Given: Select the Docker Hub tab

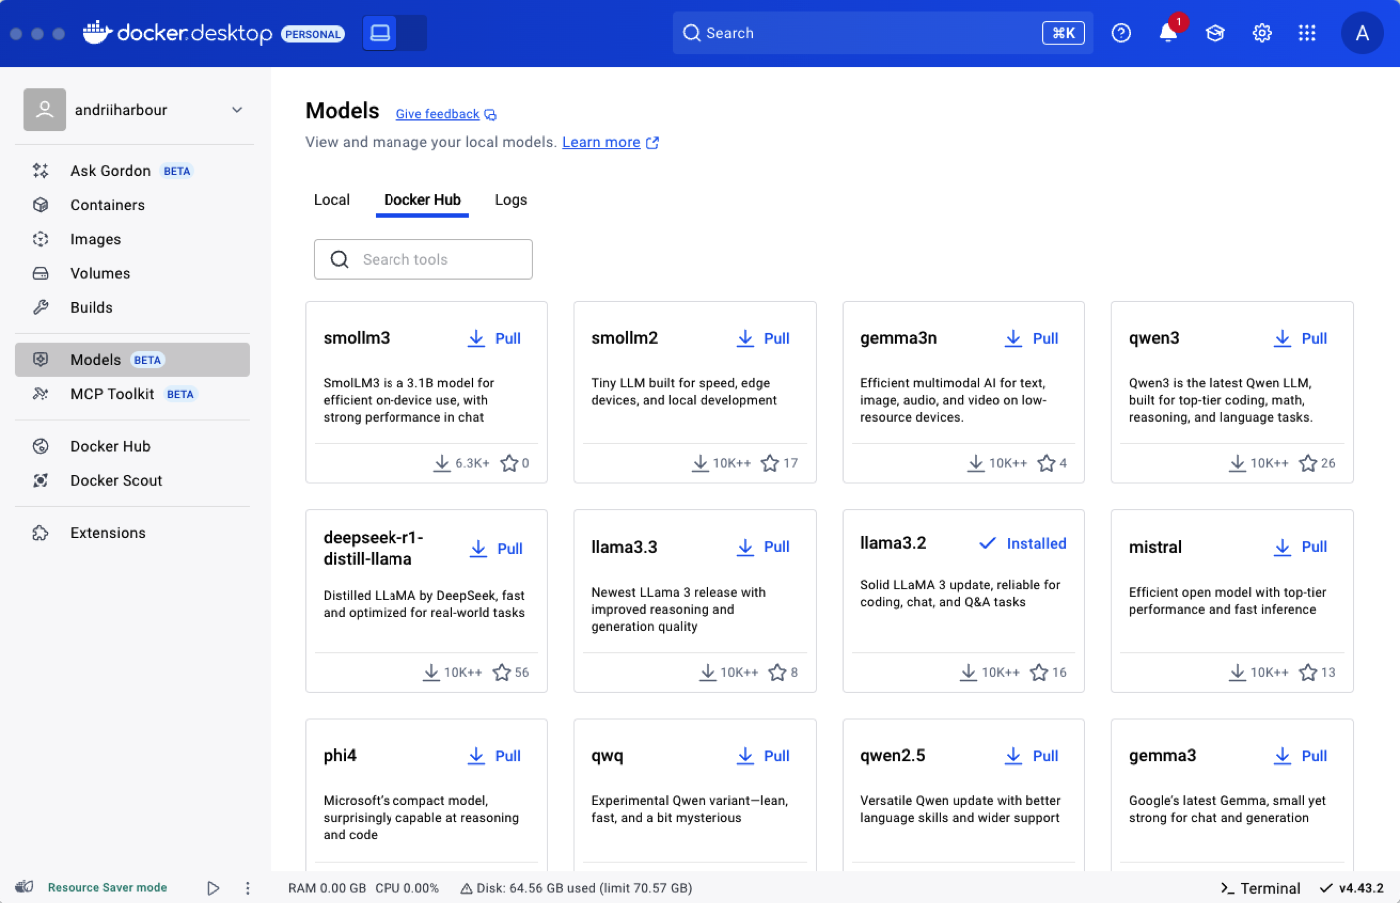Looking at the screenshot, I should (x=423, y=200).
